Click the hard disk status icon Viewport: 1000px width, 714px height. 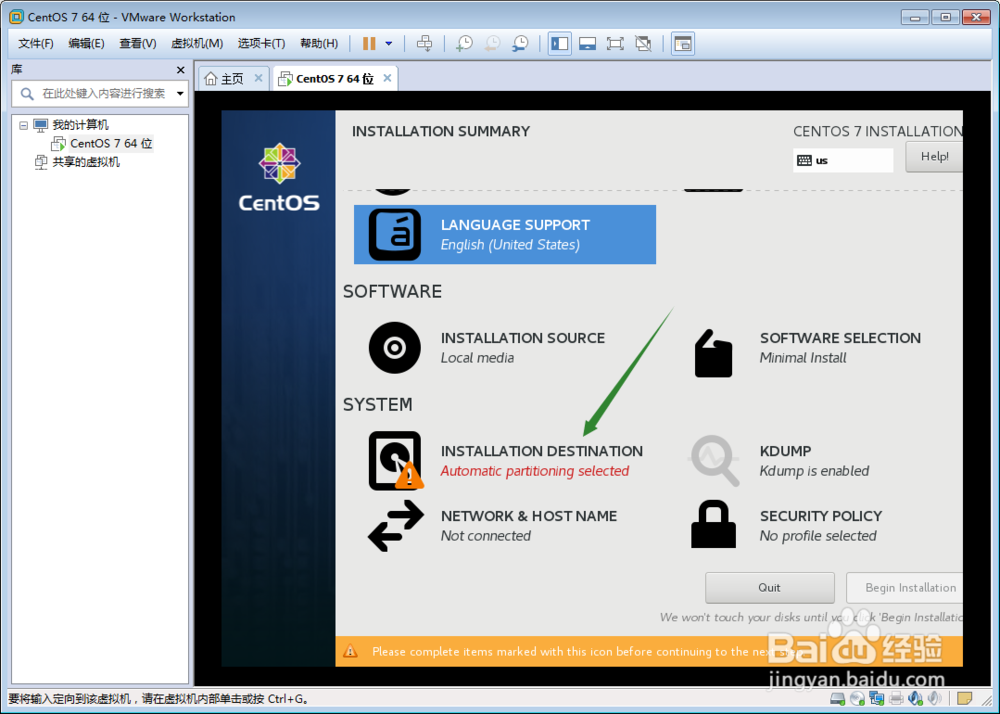click(x=838, y=699)
